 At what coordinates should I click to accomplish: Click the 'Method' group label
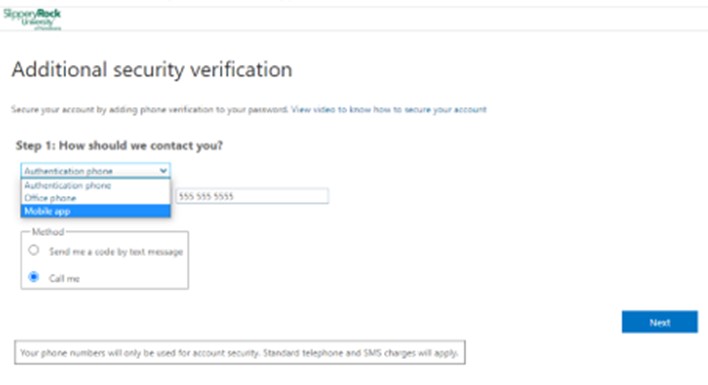(x=48, y=232)
